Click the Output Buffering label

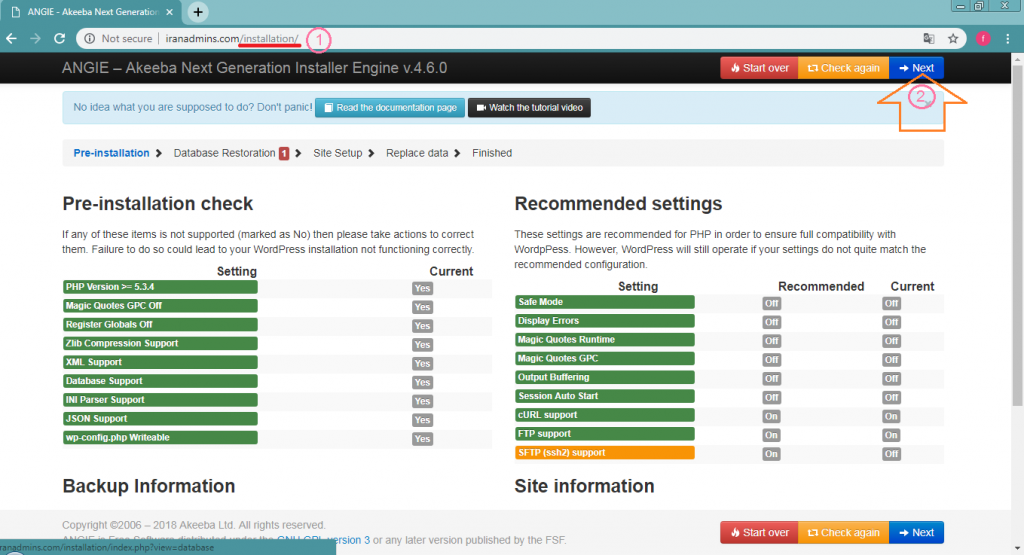(x=604, y=377)
